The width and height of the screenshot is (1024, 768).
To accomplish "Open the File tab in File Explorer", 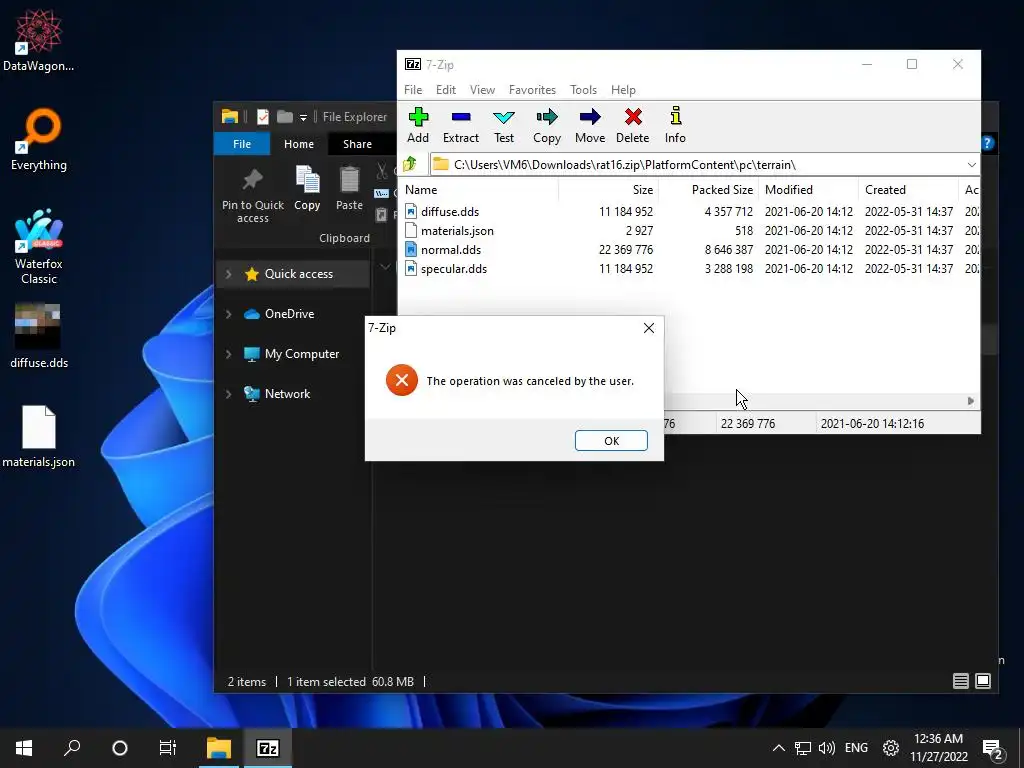I will [242, 144].
